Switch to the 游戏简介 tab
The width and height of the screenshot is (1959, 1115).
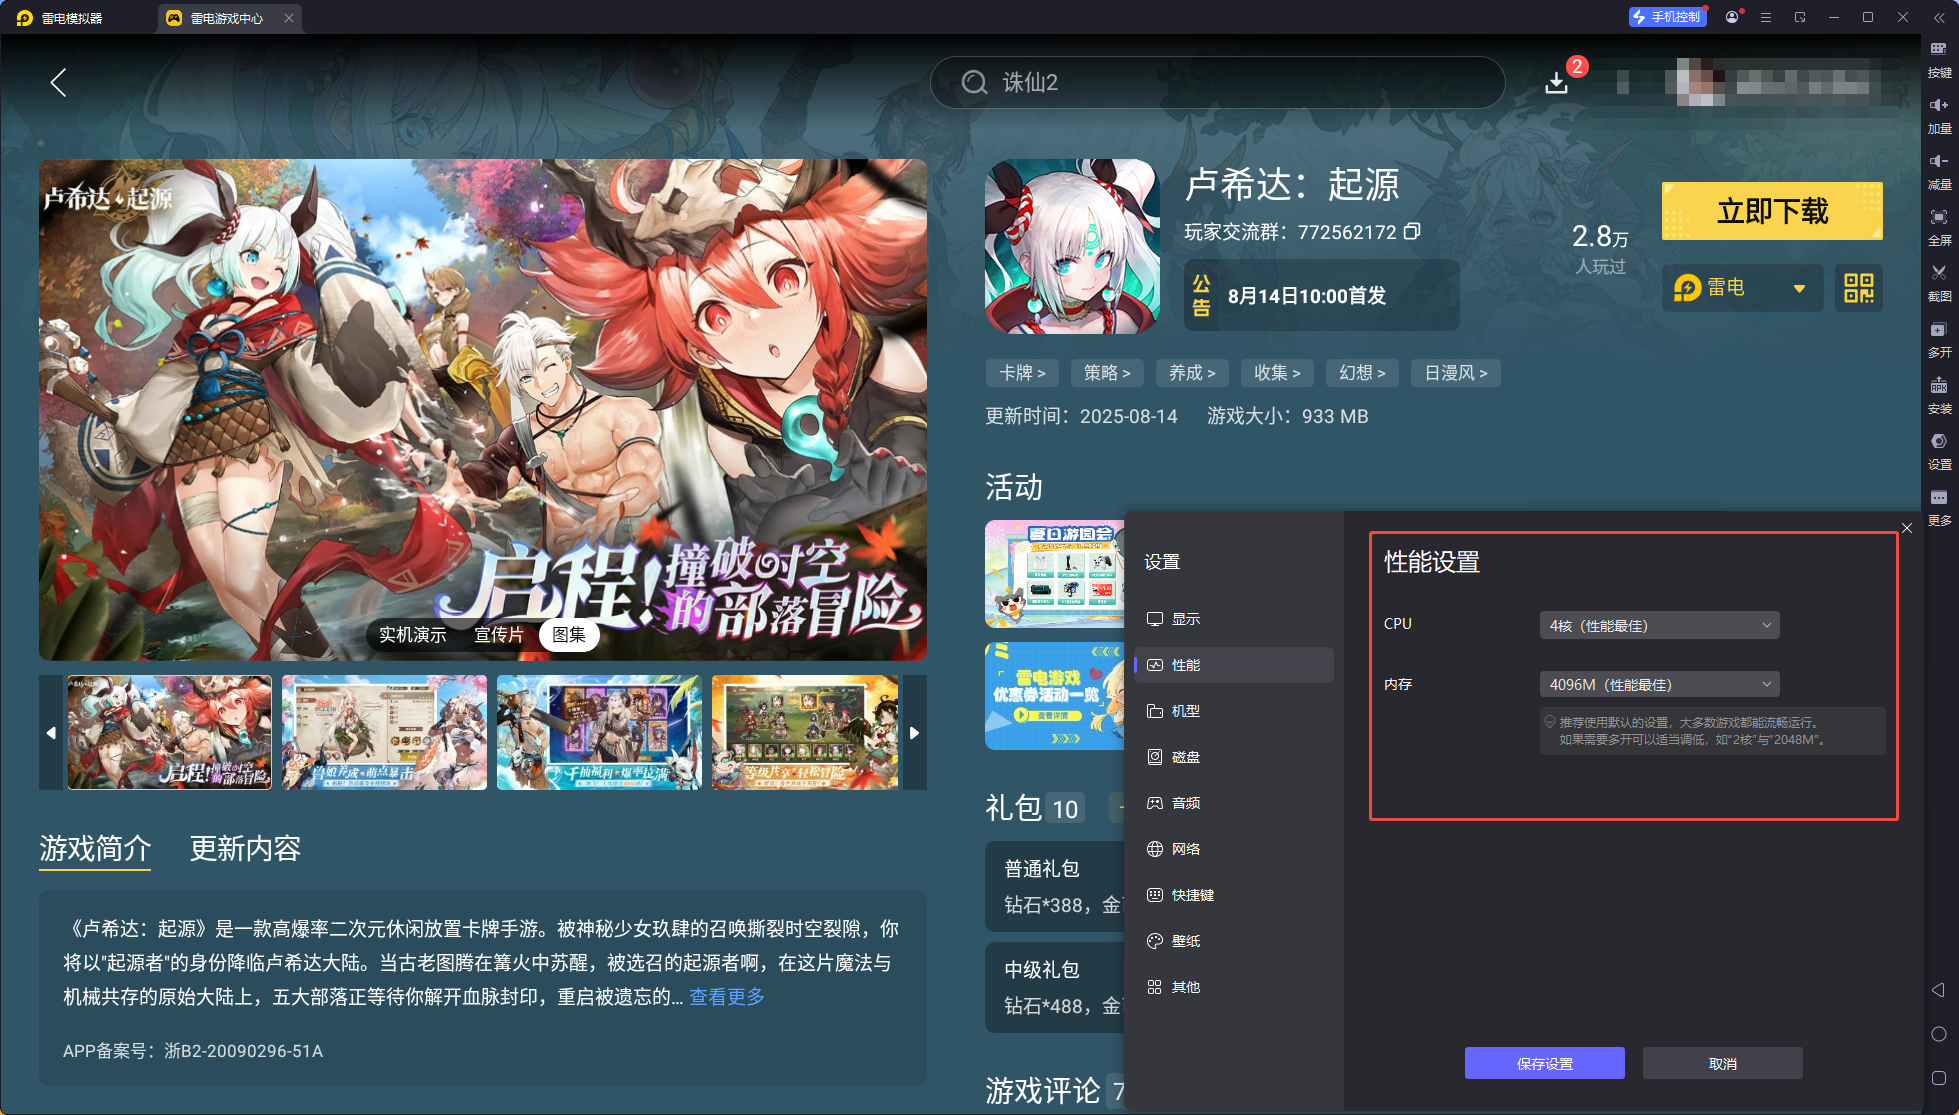pos(95,848)
